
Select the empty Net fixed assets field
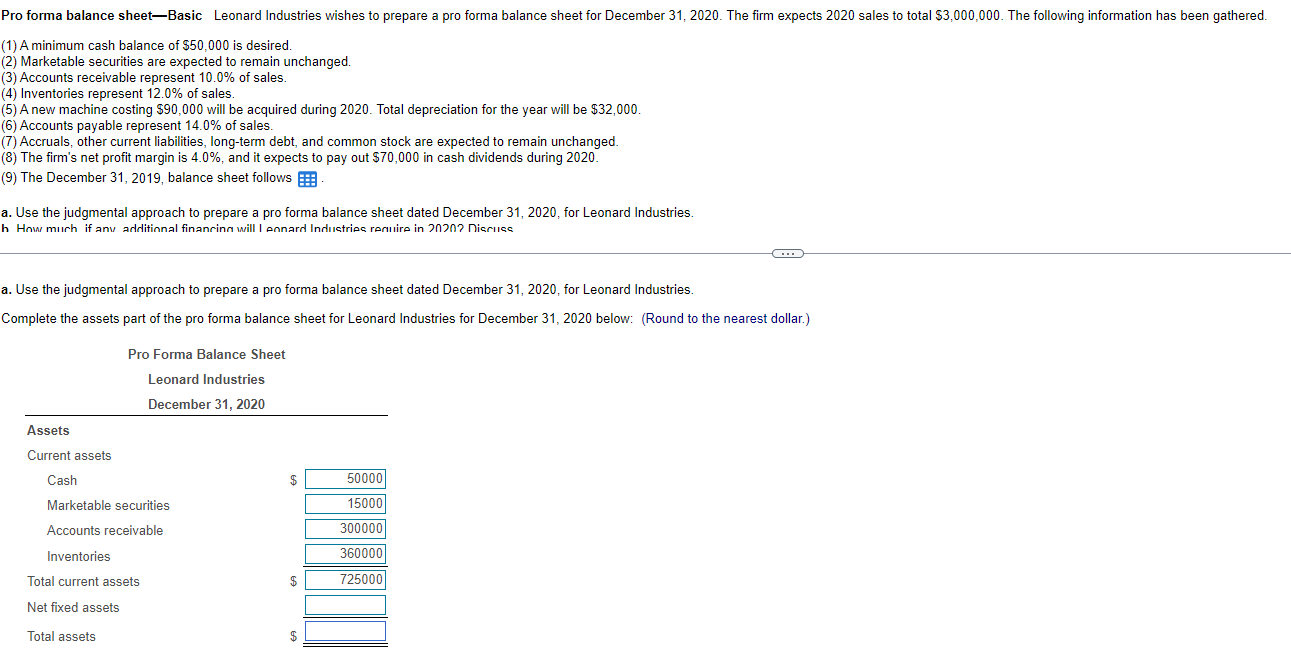(x=345, y=606)
